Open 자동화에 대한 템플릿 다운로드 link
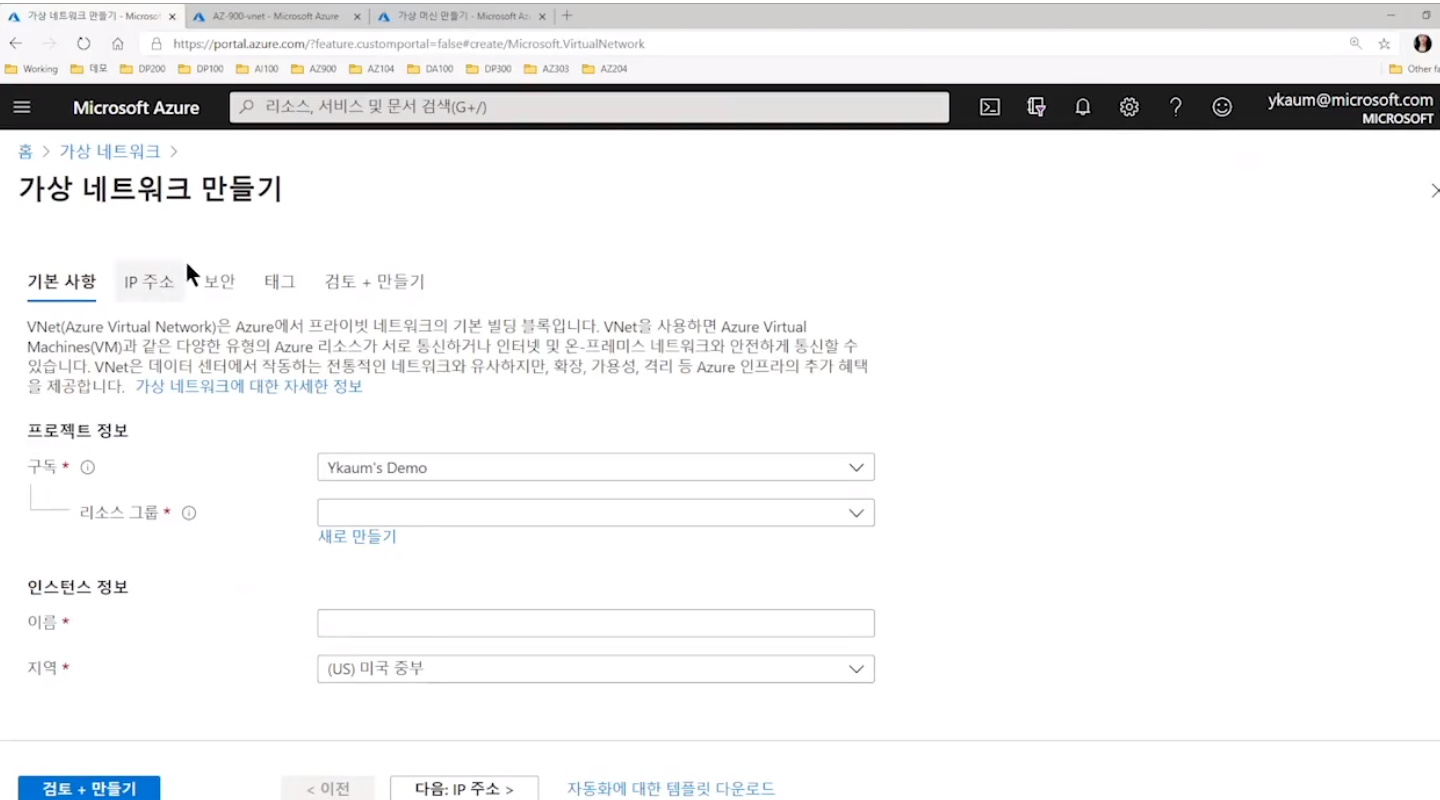 [671, 788]
